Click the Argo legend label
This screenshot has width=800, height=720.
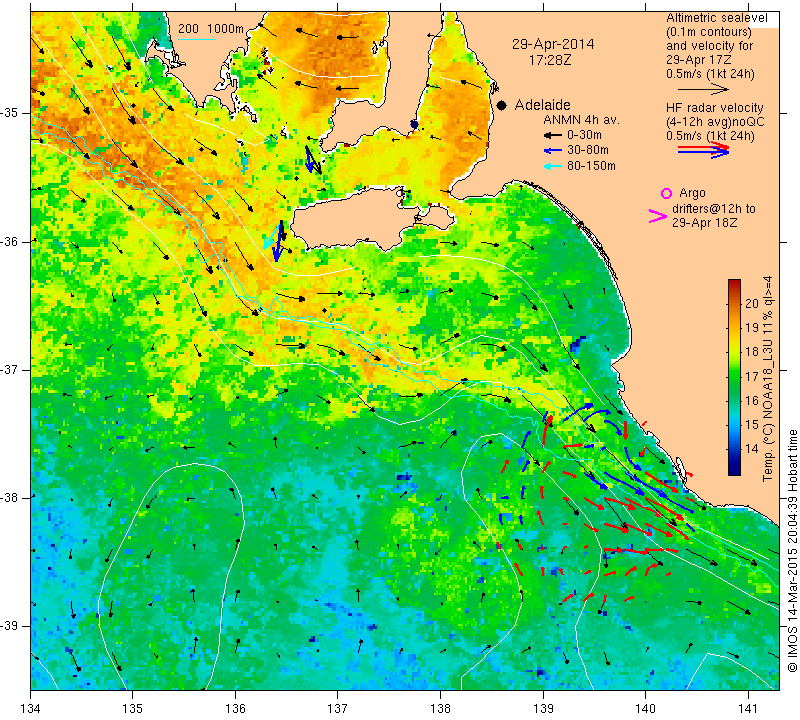(692, 193)
